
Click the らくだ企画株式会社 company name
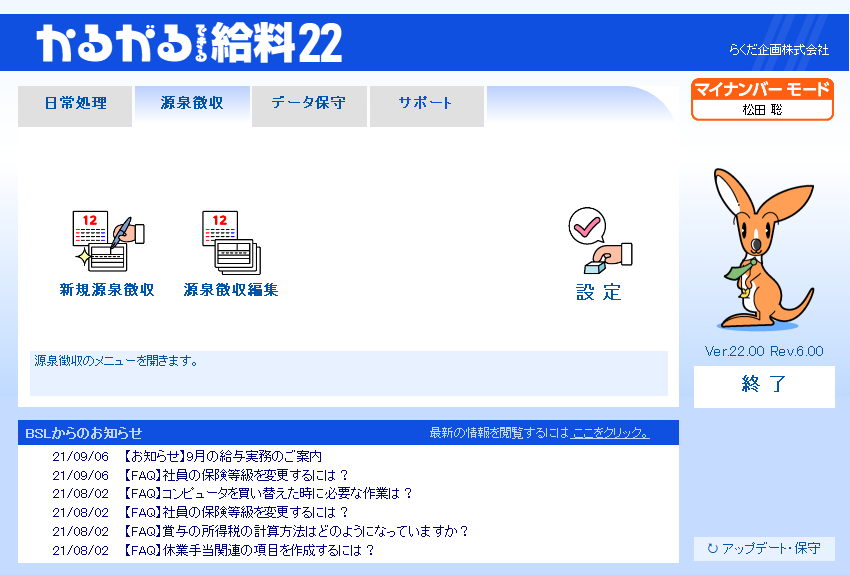779,50
